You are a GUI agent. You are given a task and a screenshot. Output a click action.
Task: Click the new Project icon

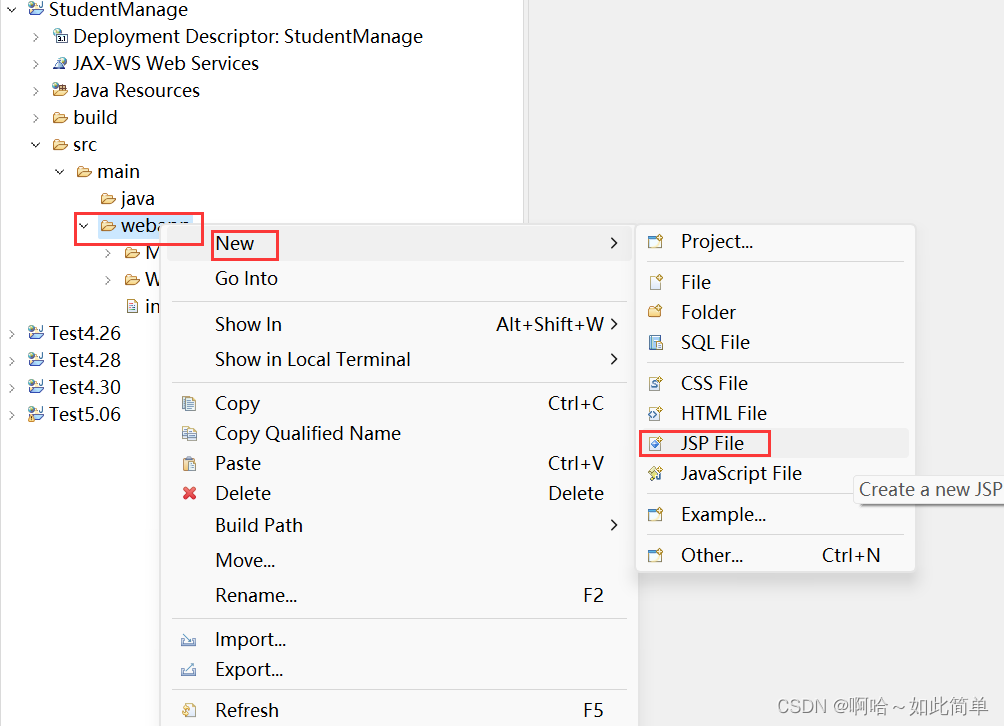tap(656, 241)
